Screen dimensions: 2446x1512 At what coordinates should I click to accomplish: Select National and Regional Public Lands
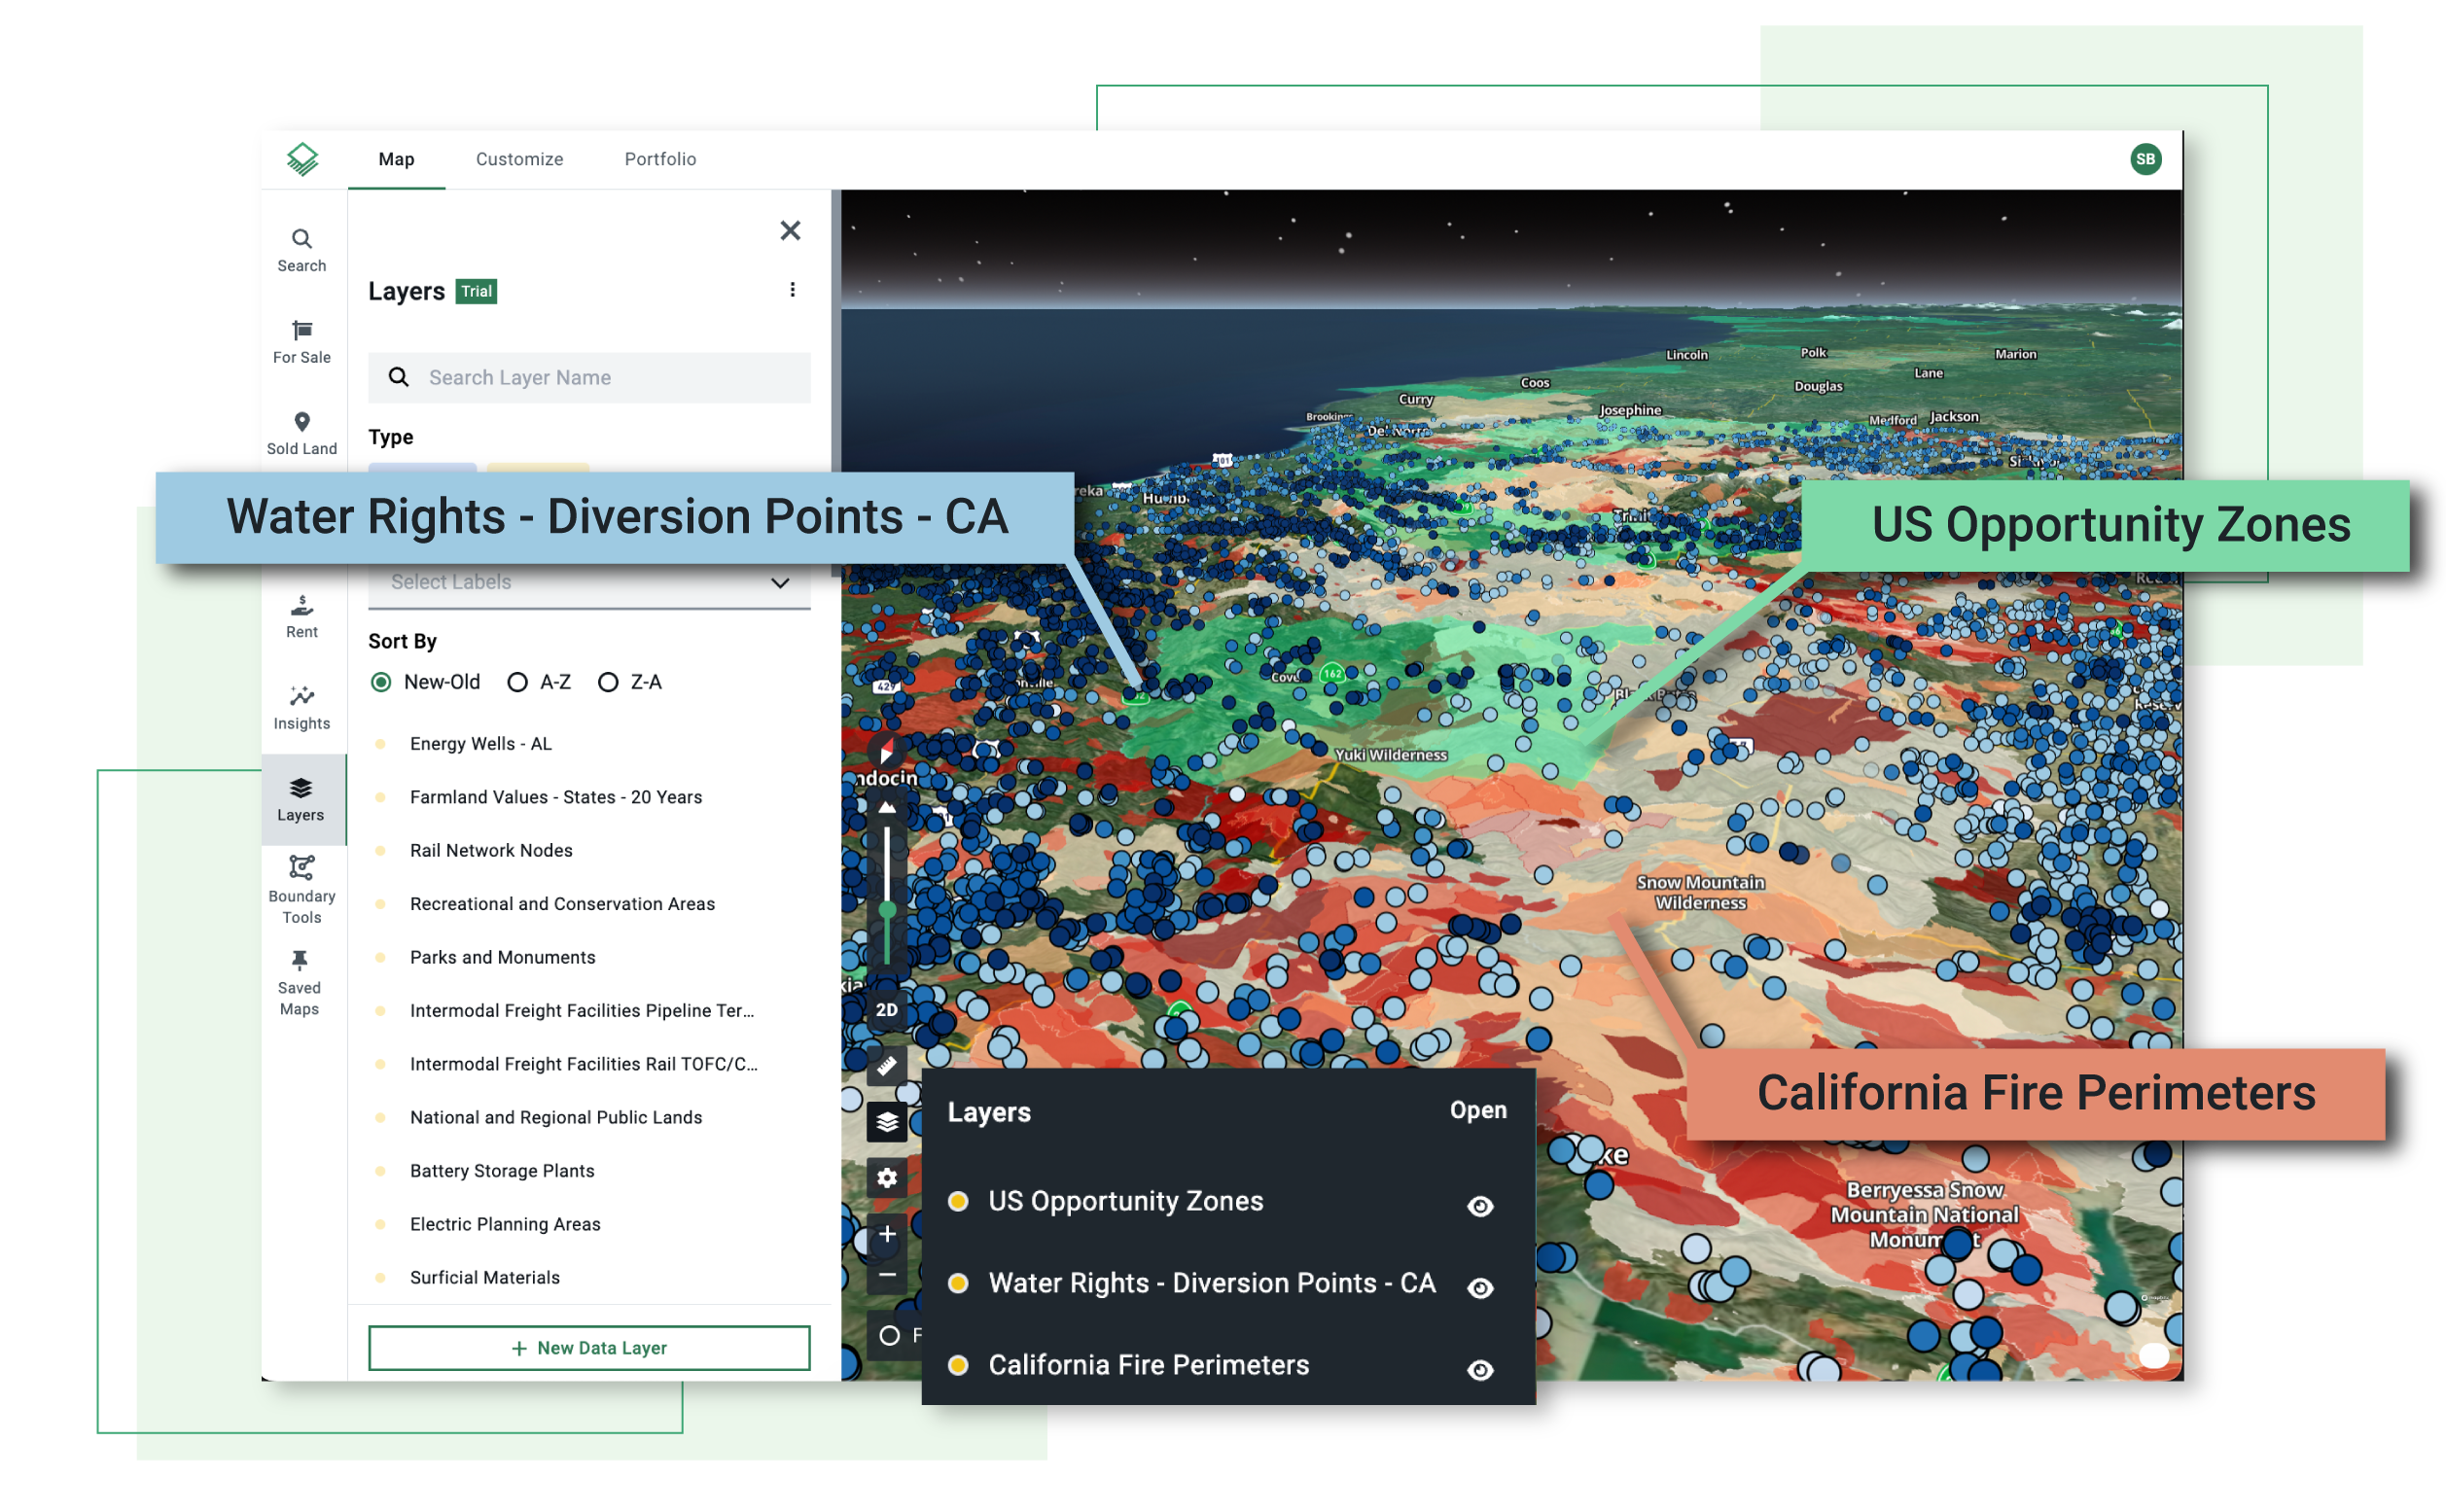coord(555,1117)
